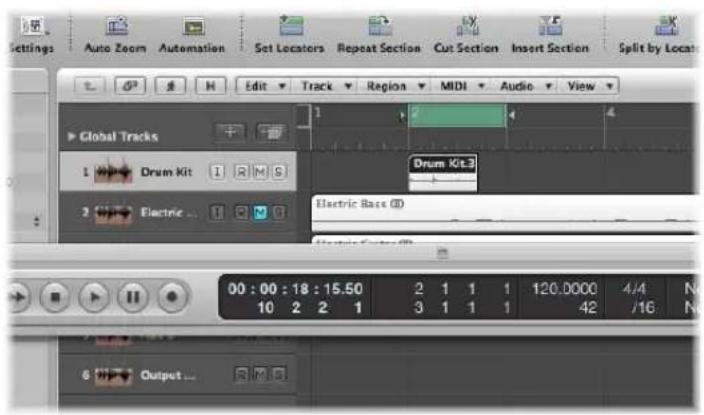Image resolution: width=704 pixels, height=415 pixels.
Task: Click the Auto Zoom toolbar icon
Action: (117, 26)
